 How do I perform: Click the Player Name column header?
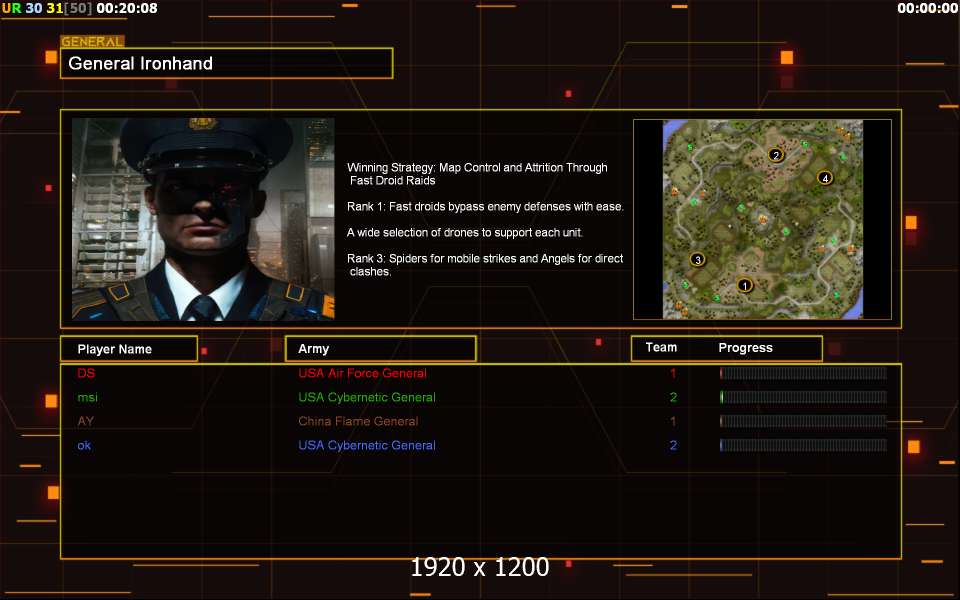click(129, 349)
